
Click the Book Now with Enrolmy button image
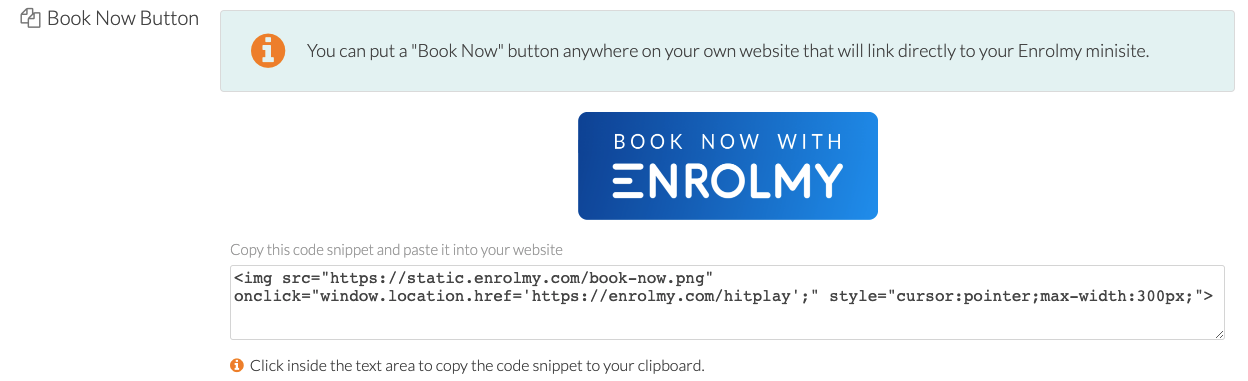tap(728, 166)
